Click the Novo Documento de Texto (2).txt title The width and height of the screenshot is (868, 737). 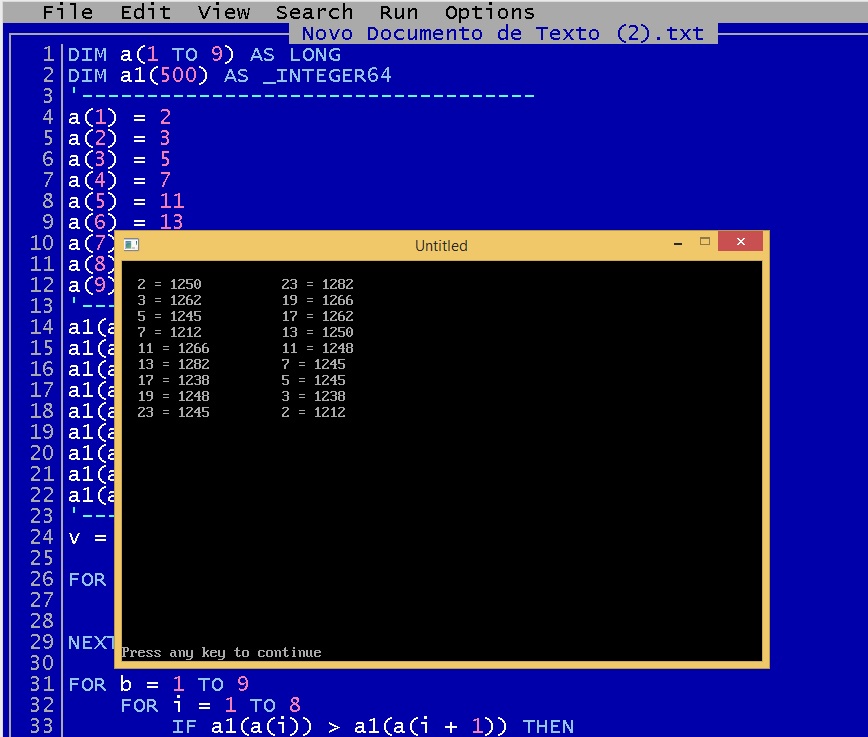(503, 33)
